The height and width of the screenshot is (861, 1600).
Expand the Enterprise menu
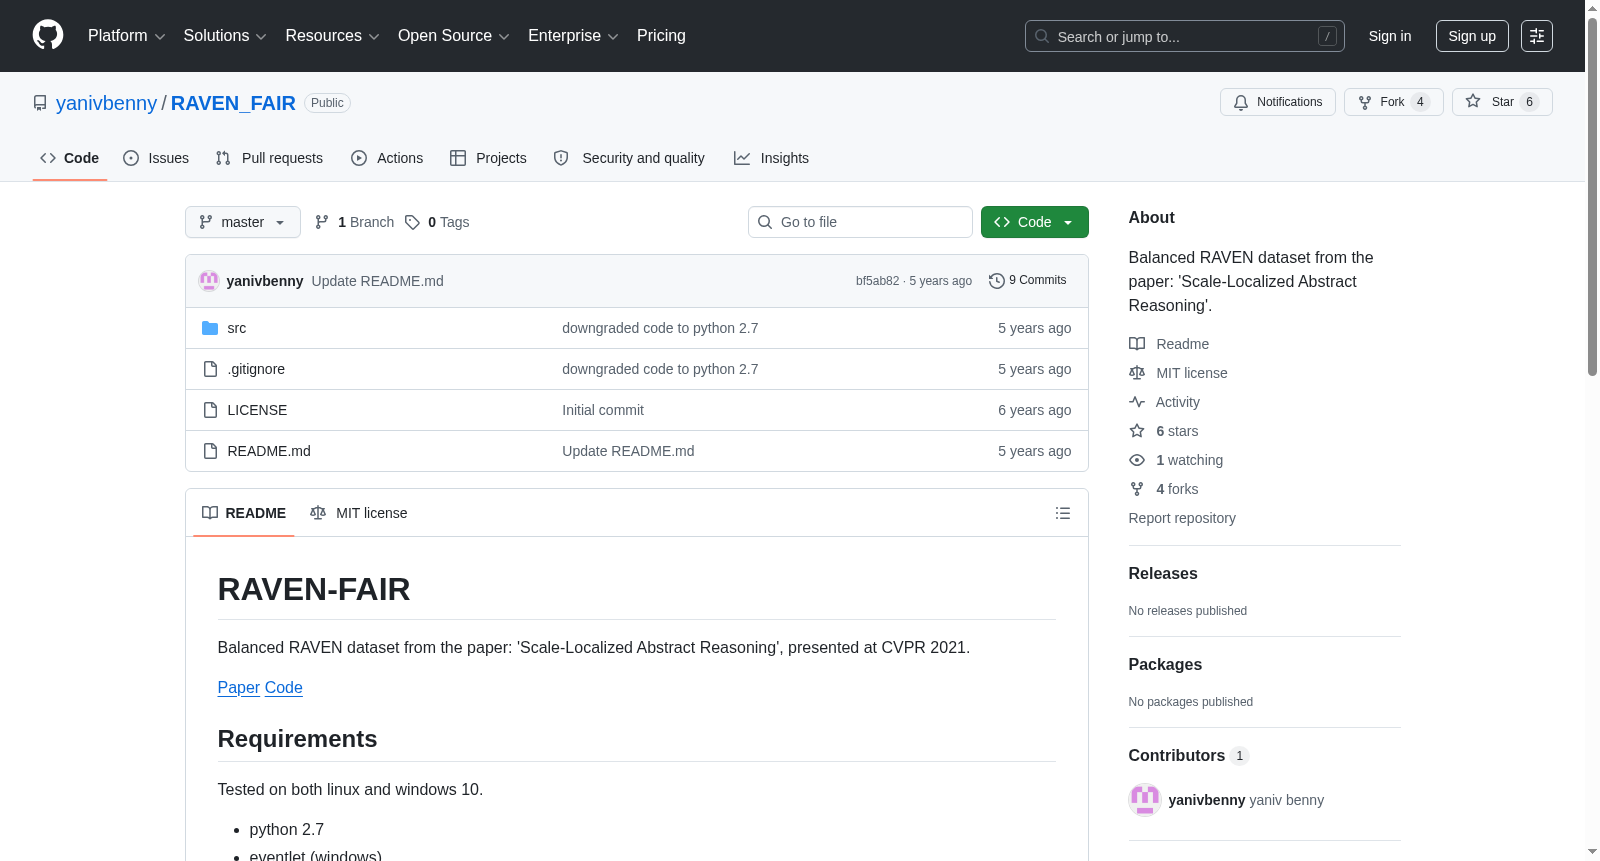click(573, 36)
